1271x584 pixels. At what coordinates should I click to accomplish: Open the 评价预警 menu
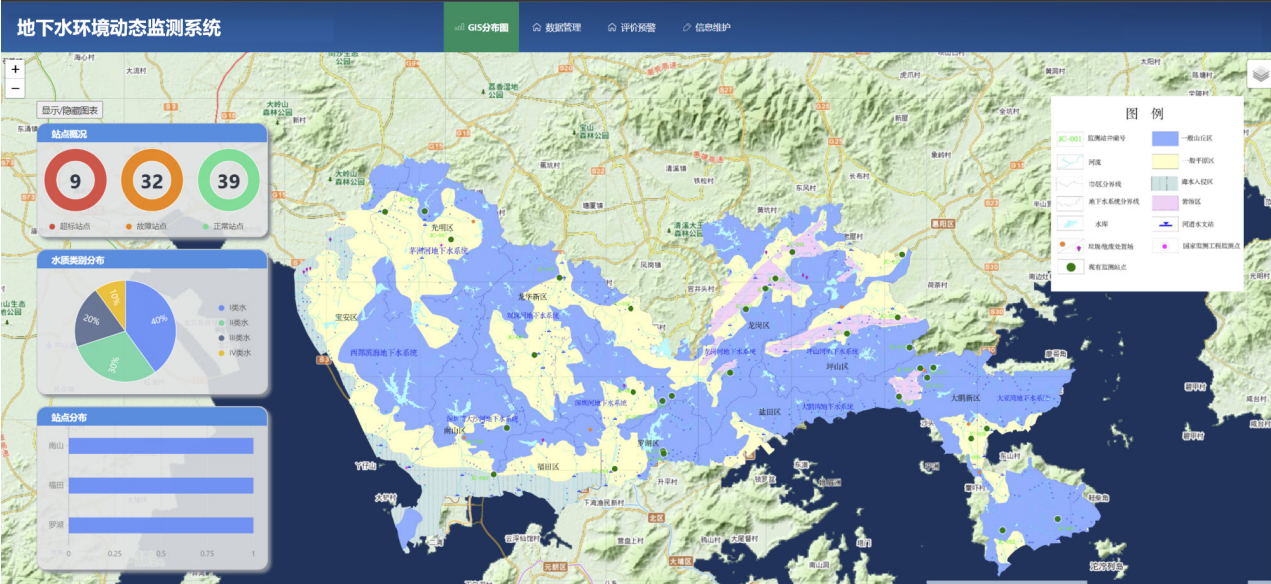(631, 27)
